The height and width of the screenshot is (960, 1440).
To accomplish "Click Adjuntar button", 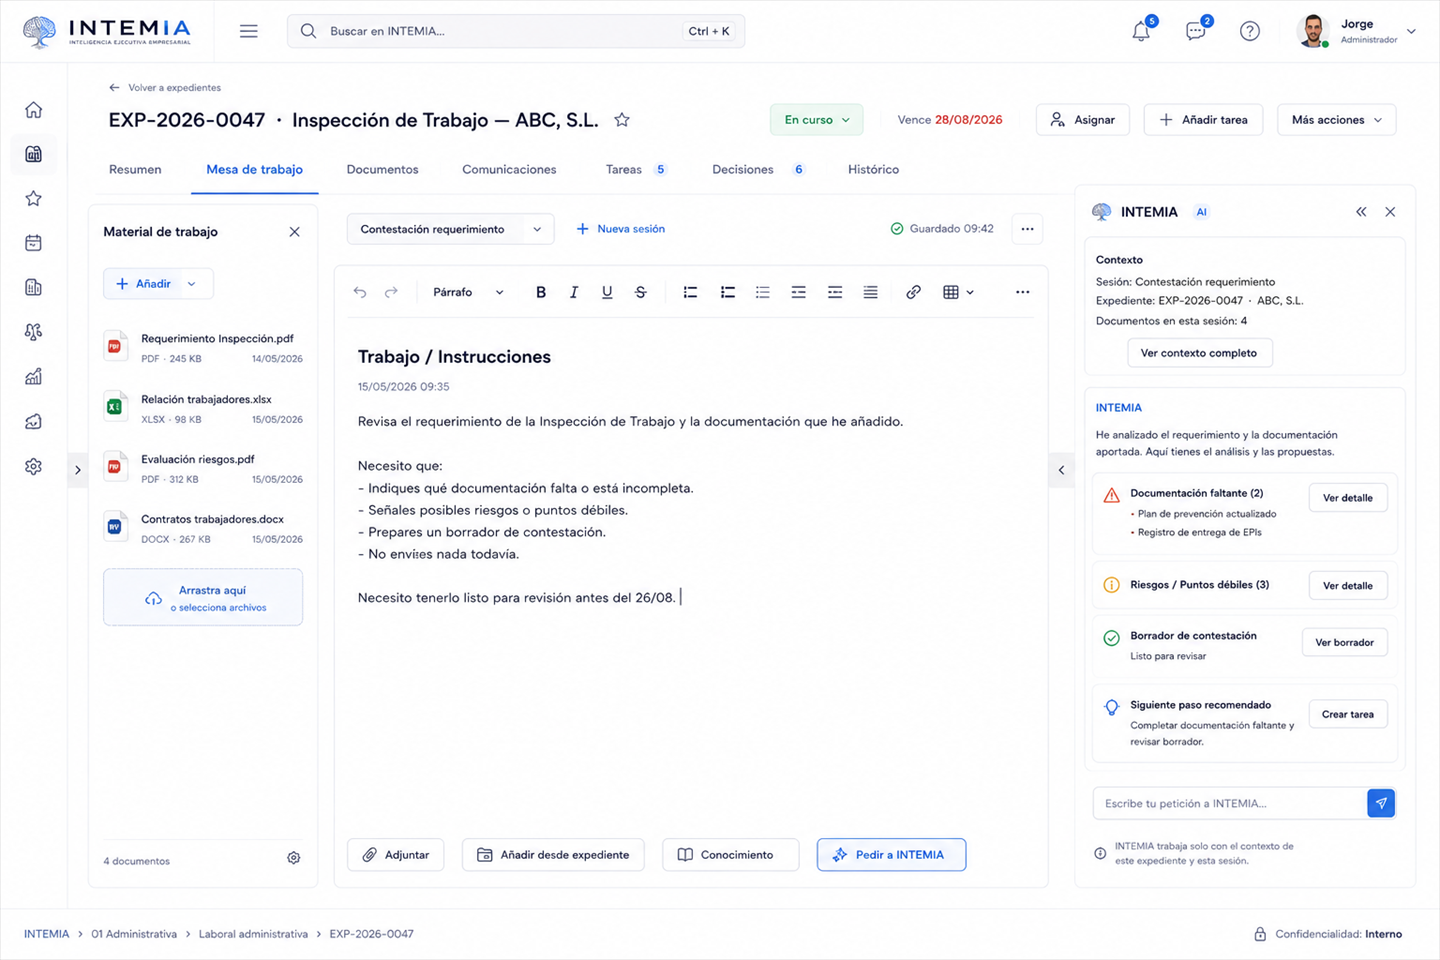I will click(396, 855).
